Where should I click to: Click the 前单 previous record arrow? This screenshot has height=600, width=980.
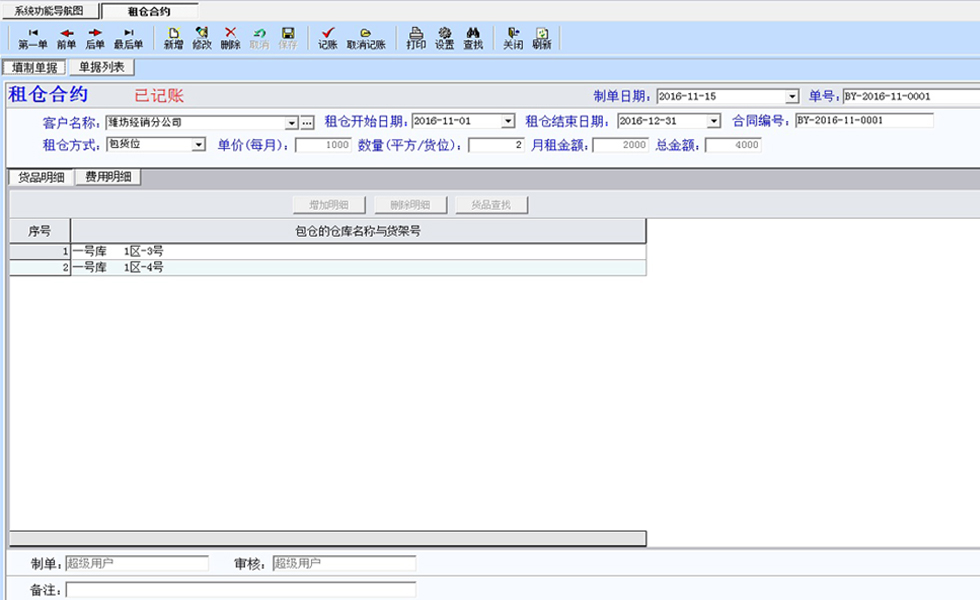pyautogui.click(x=66, y=38)
